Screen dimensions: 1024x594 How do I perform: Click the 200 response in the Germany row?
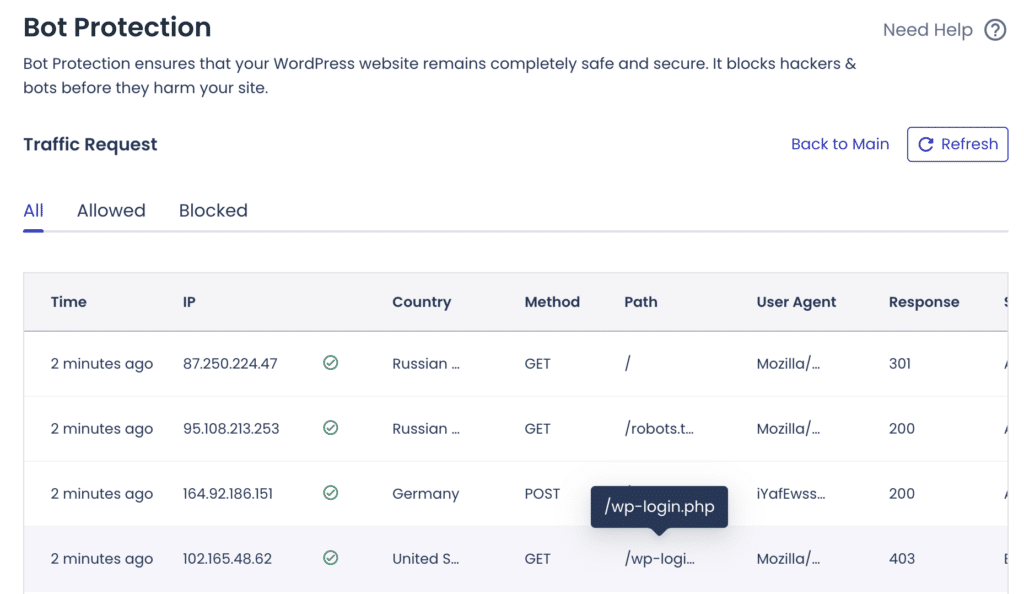pyautogui.click(x=901, y=493)
